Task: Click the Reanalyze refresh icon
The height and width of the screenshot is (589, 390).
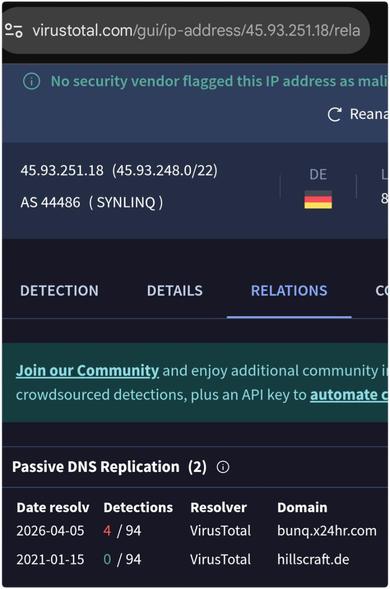Action: click(x=334, y=114)
